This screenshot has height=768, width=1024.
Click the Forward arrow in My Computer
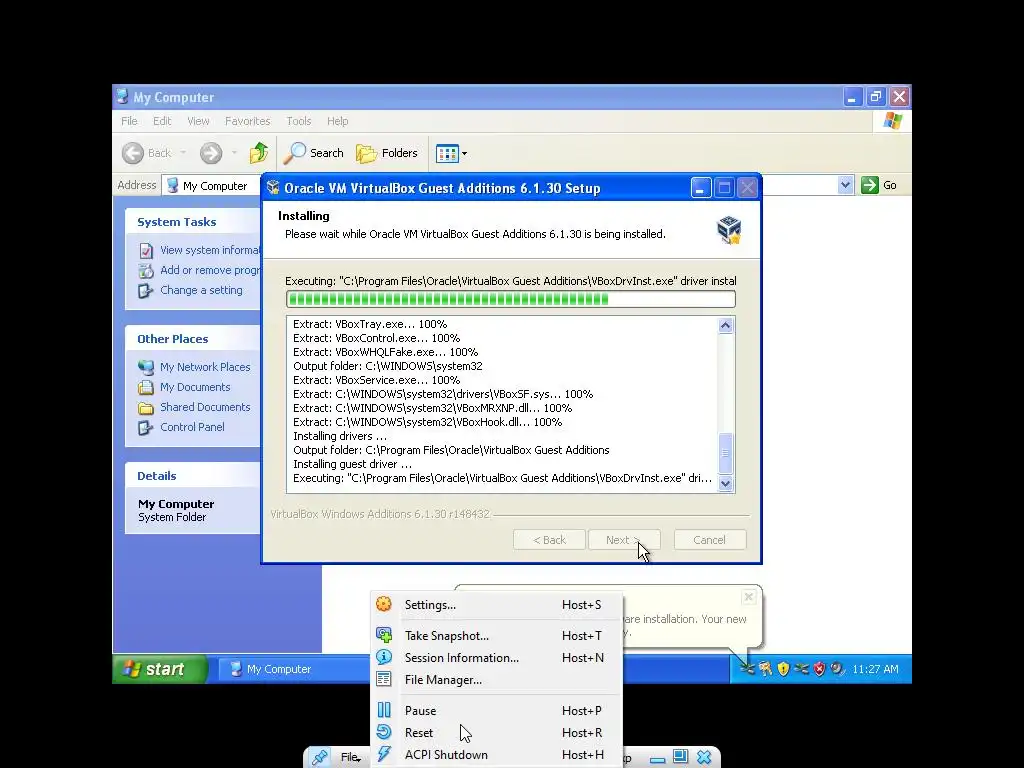[x=211, y=153]
